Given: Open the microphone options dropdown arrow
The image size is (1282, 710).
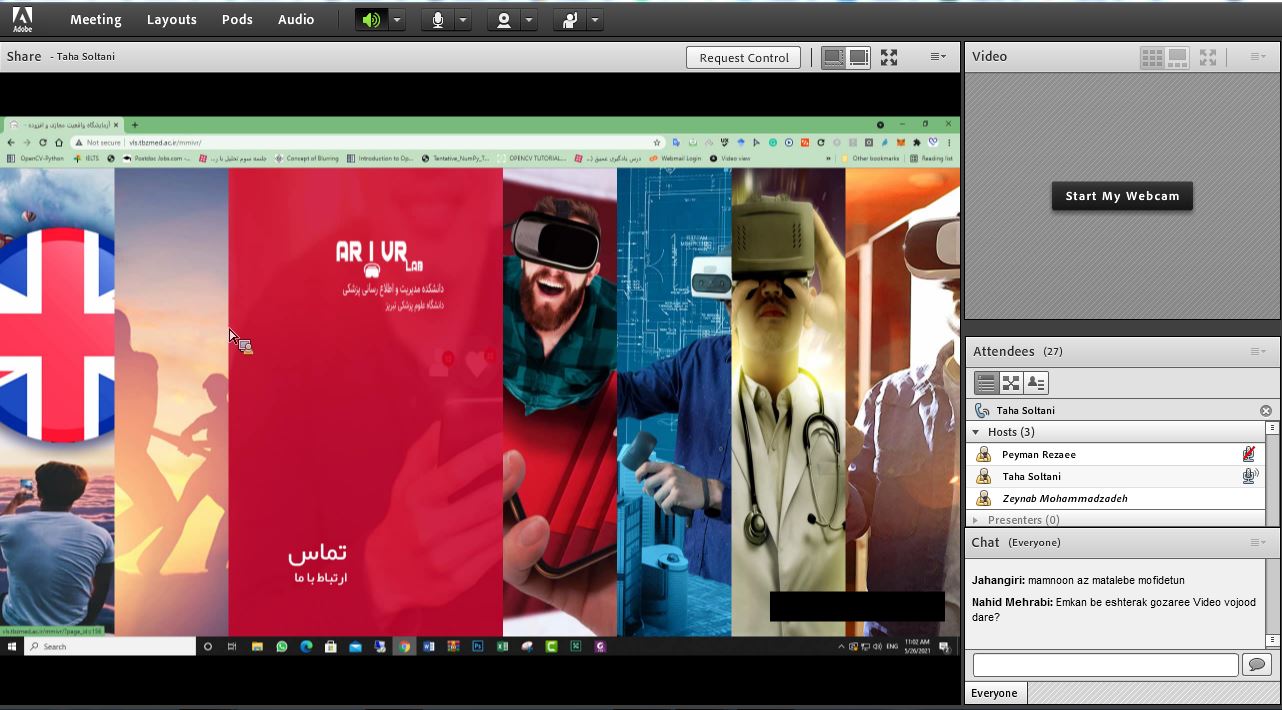Looking at the screenshot, I should (463, 20).
